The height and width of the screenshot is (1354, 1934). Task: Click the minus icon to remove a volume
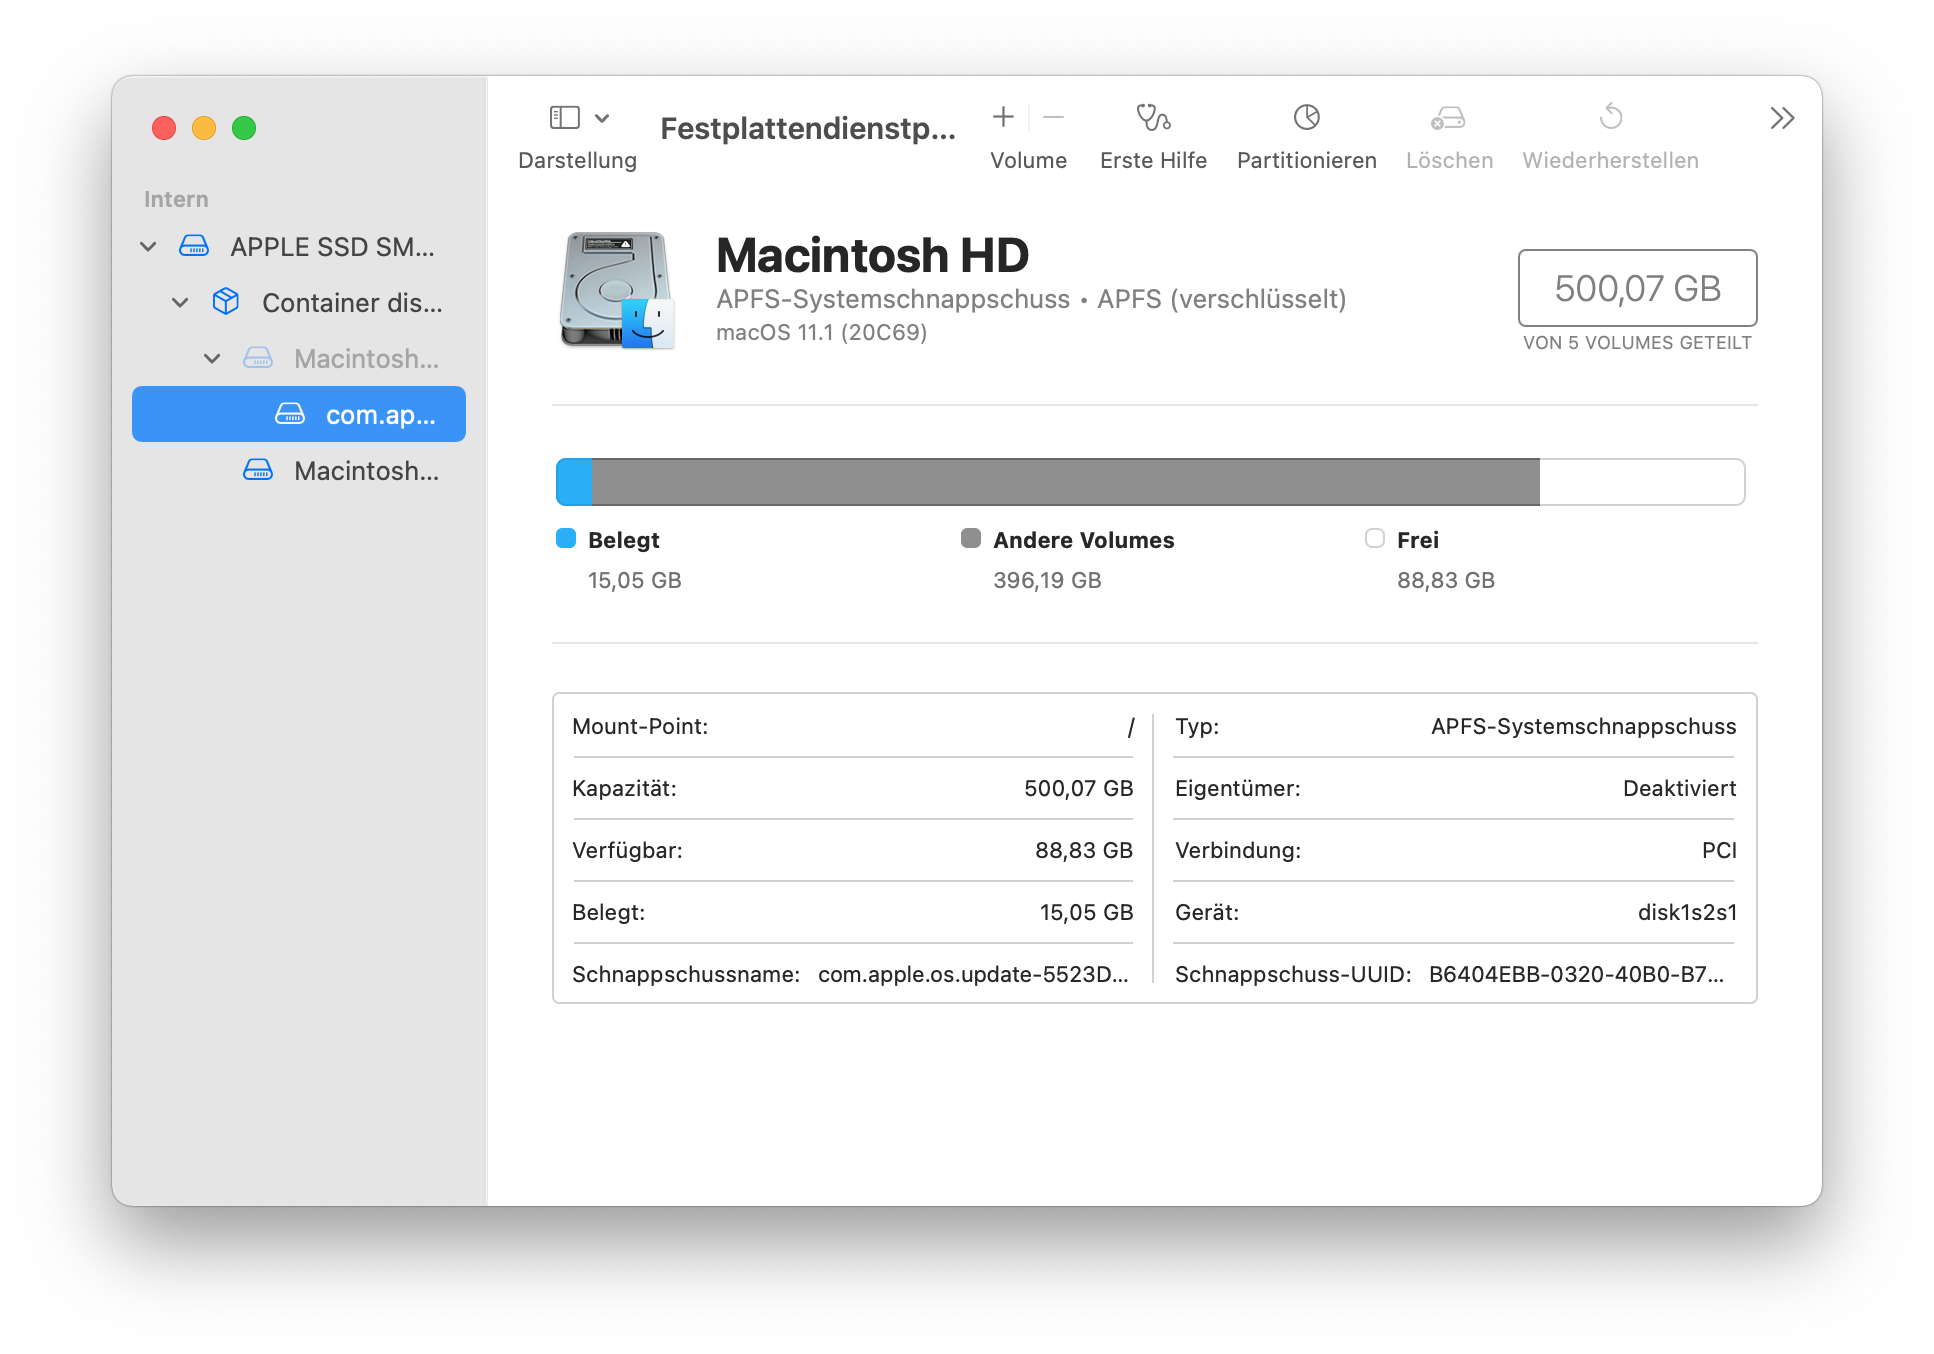coord(1053,117)
